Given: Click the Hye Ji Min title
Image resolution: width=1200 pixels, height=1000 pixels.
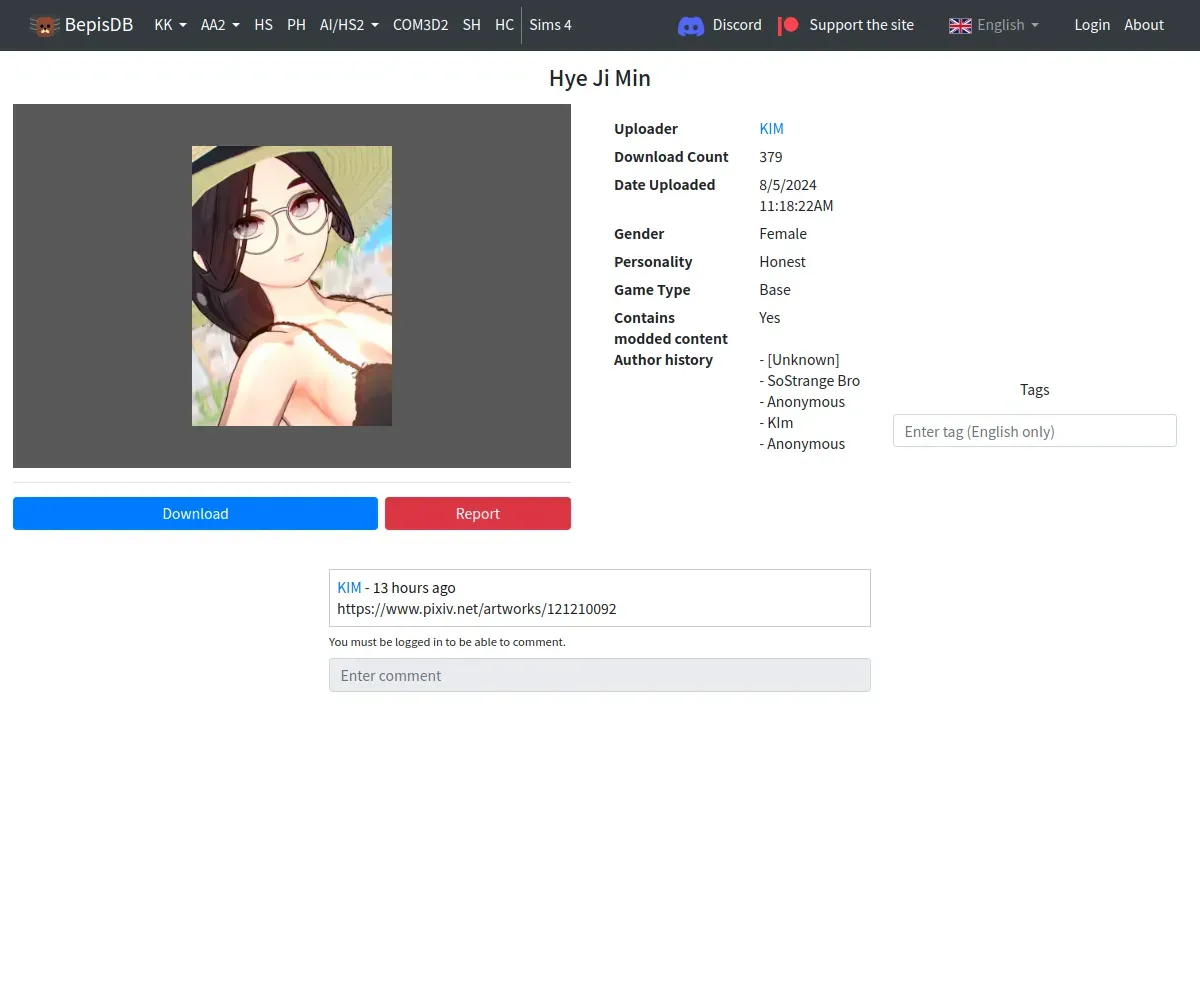Looking at the screenshot, I should tap(600, 78).
